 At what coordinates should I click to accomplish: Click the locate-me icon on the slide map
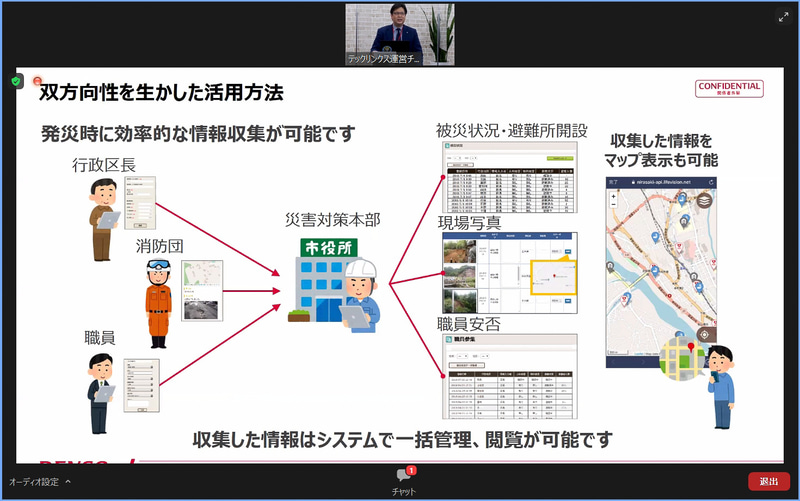coord(705,335)
